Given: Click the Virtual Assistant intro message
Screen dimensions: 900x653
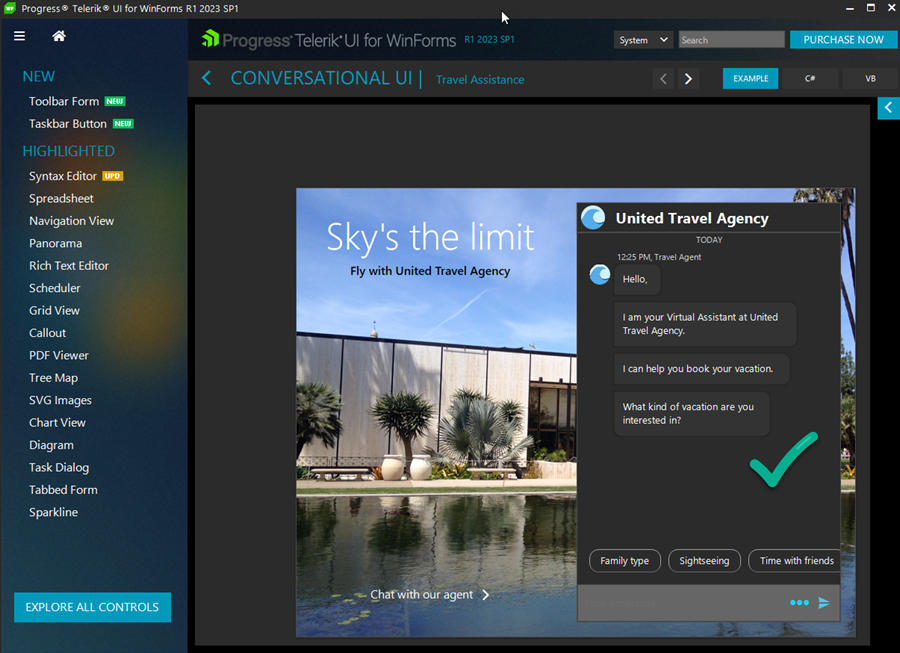Looking at the screenshot, I should [705, 324].
